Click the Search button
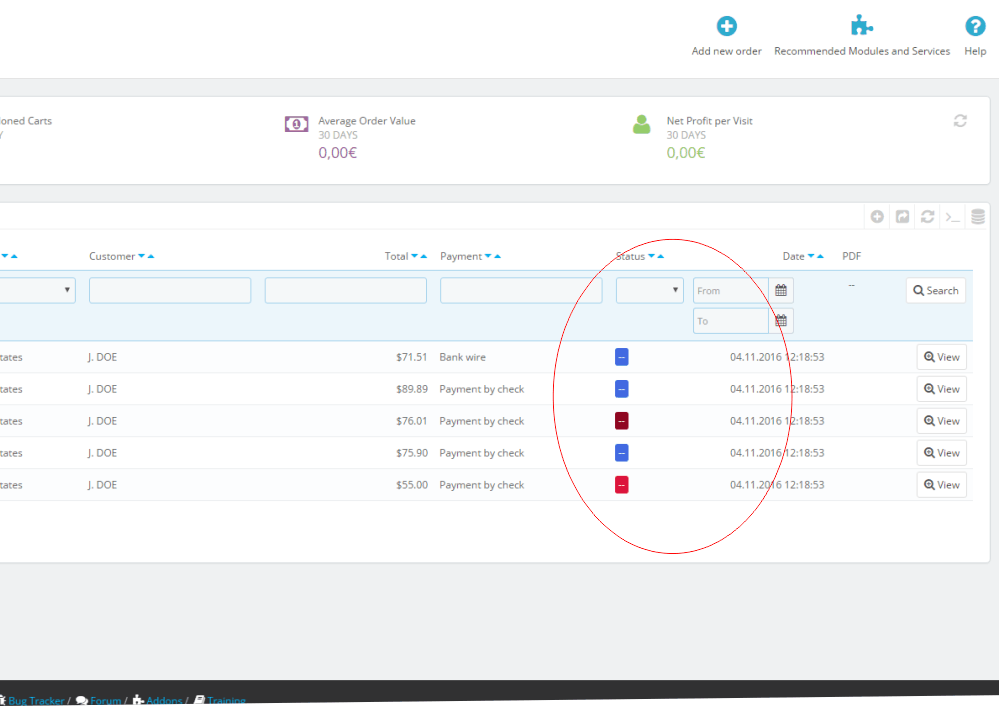Image resolution: width=999 pixels, height=706 pixels. [936, 291]
